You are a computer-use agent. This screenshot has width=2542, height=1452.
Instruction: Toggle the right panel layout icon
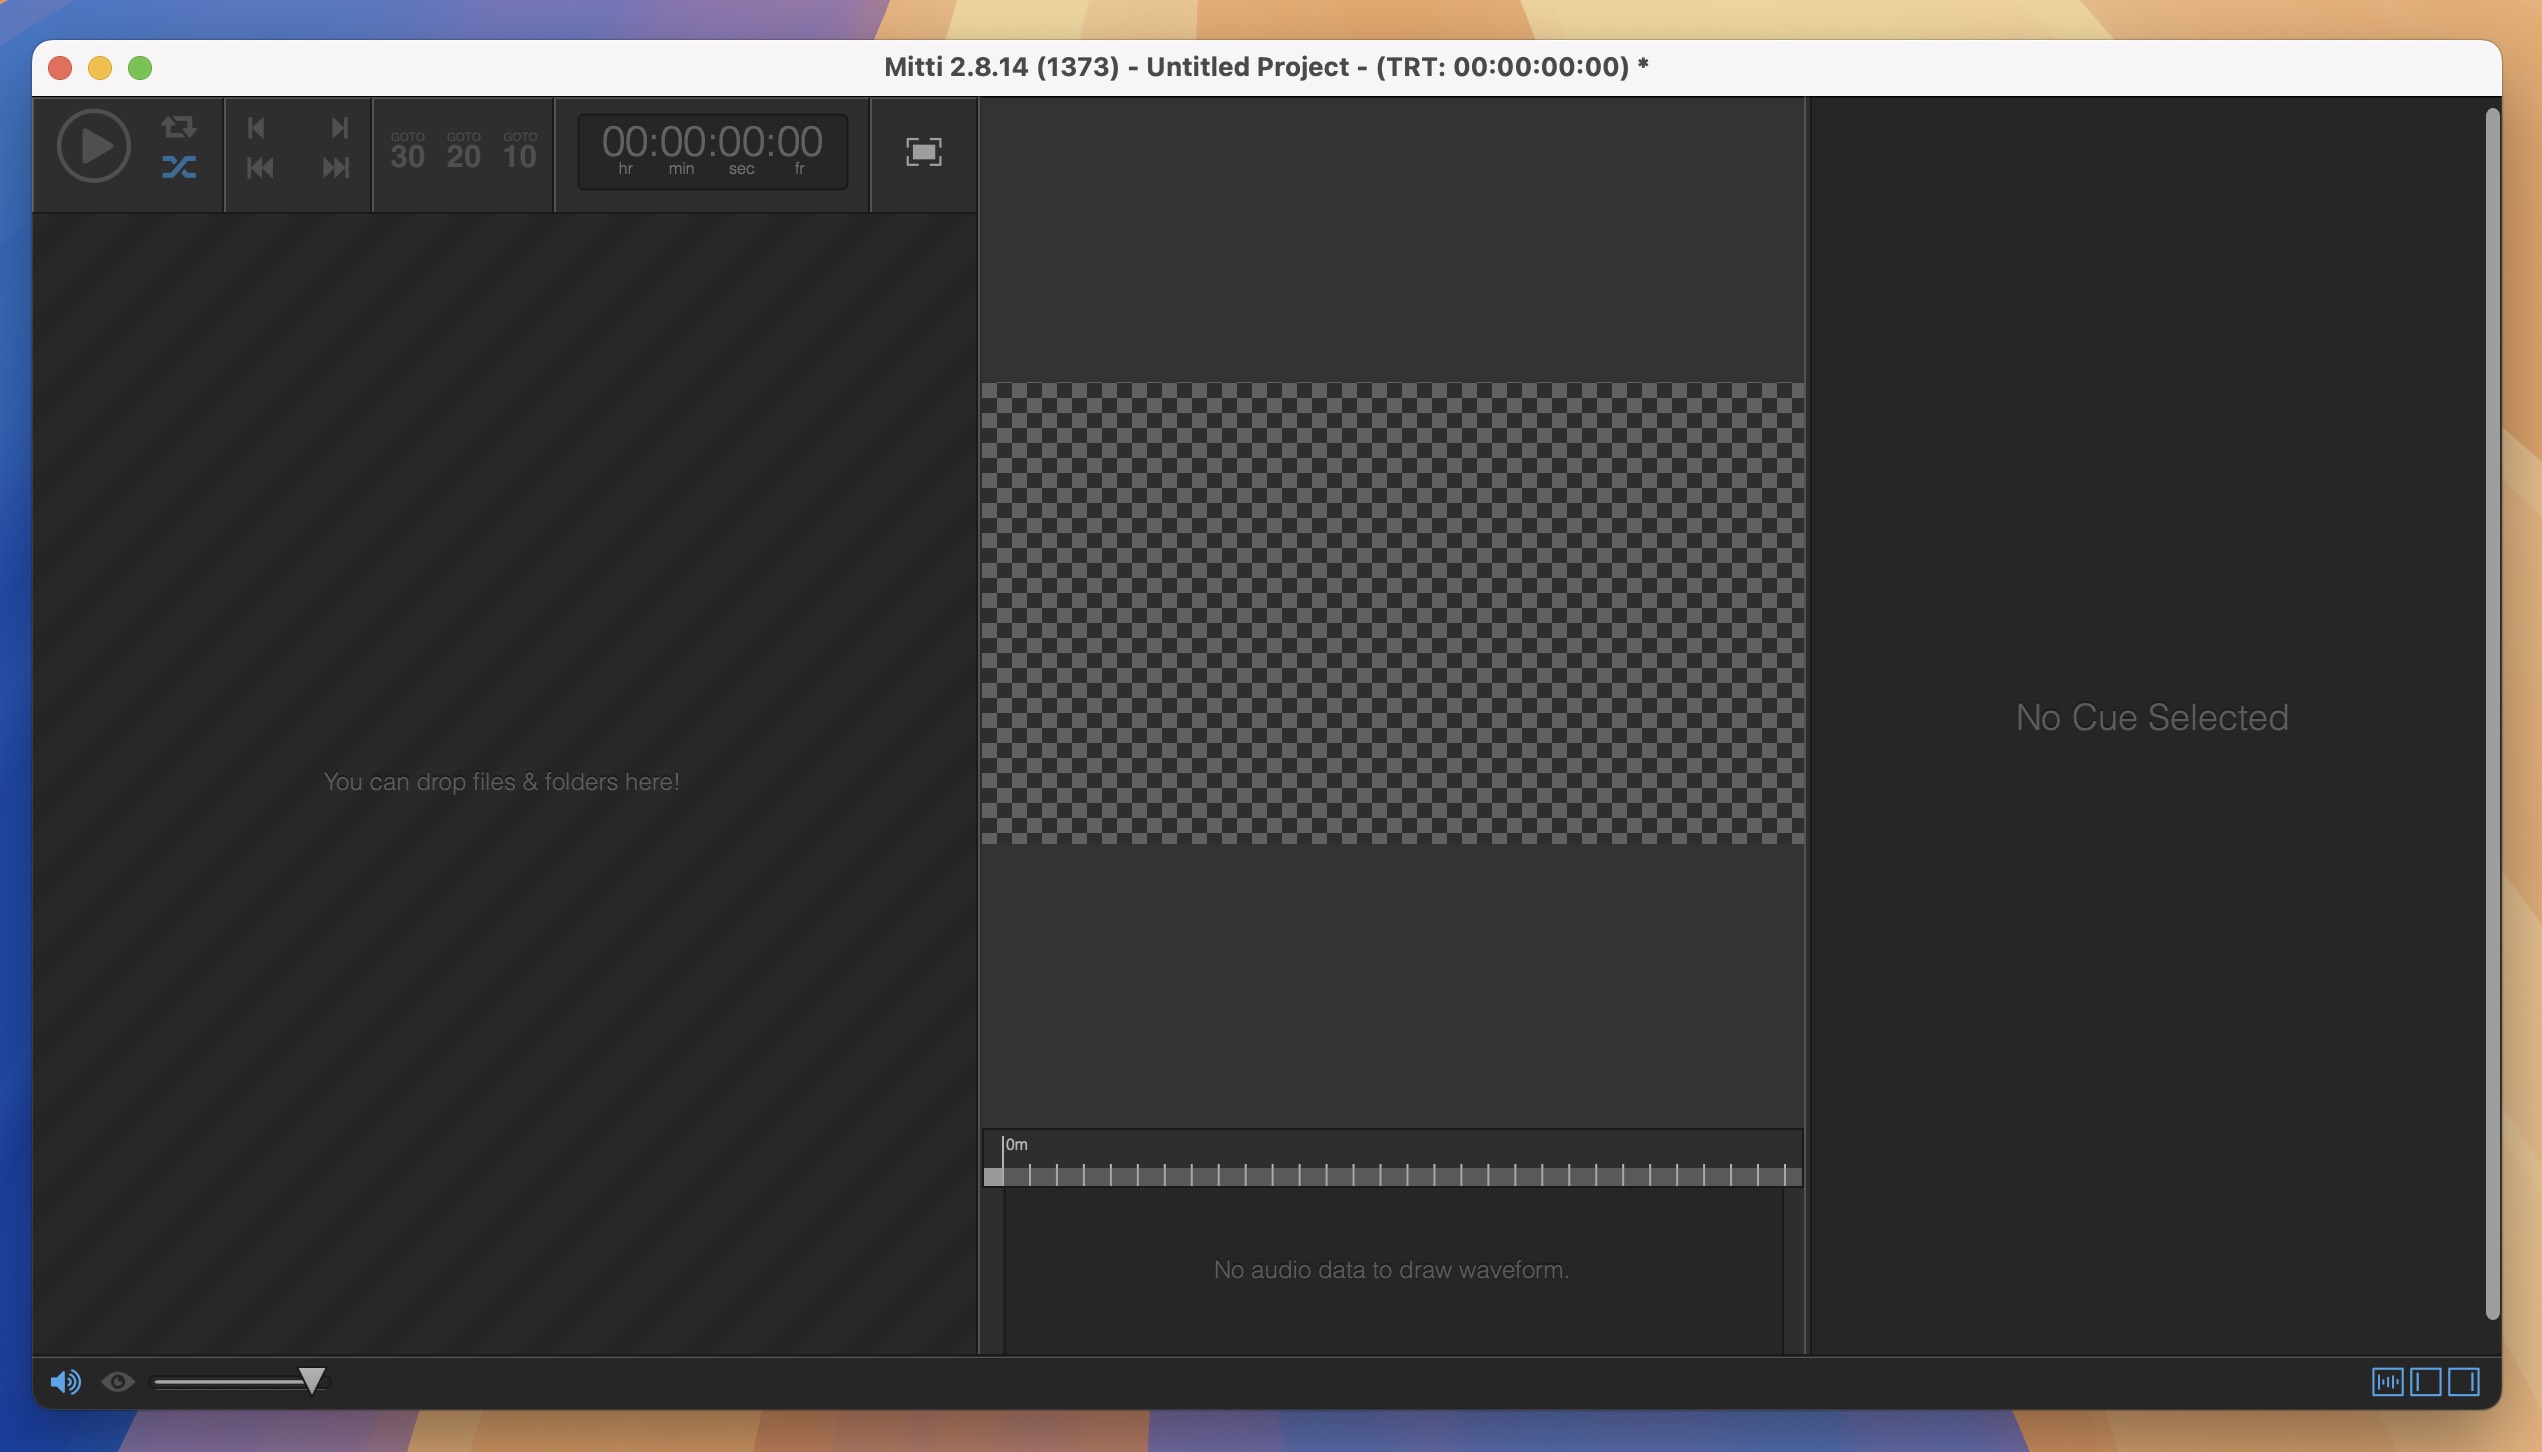click(2463, 1382)
